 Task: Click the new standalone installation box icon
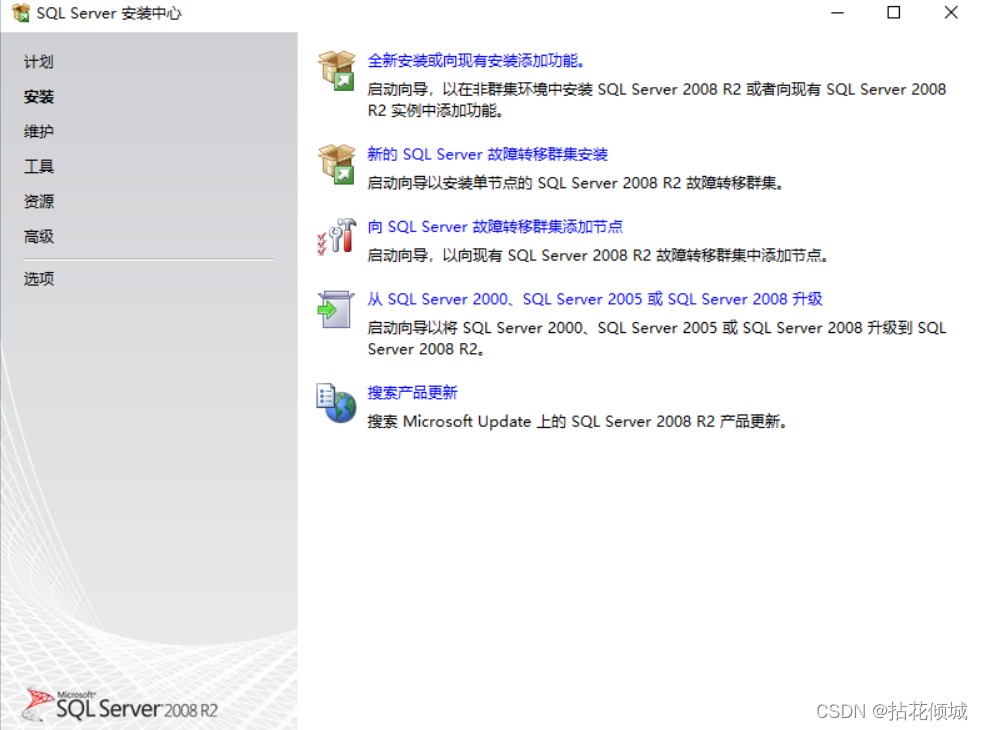click(x=337, y=71)
